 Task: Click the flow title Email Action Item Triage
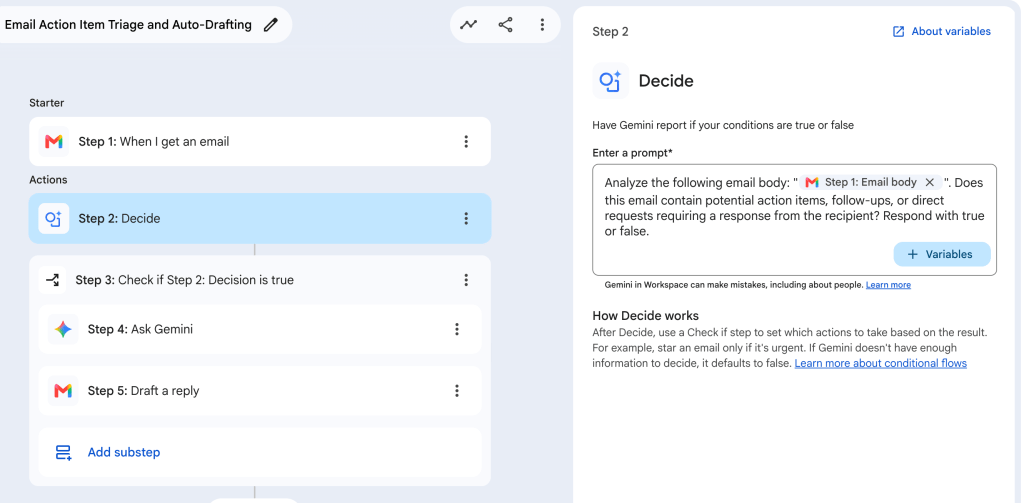pos(128,25)
